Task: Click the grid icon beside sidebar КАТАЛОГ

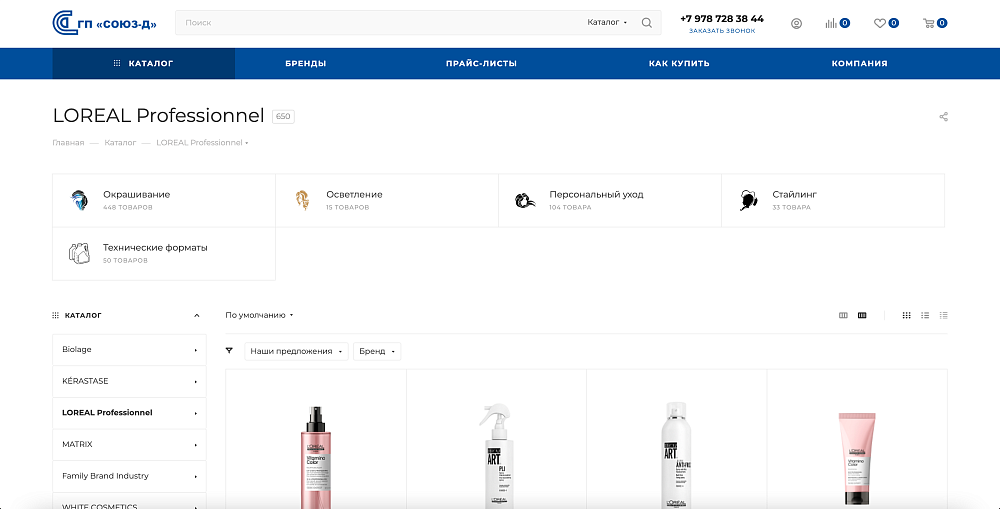Action: [55, 315]
